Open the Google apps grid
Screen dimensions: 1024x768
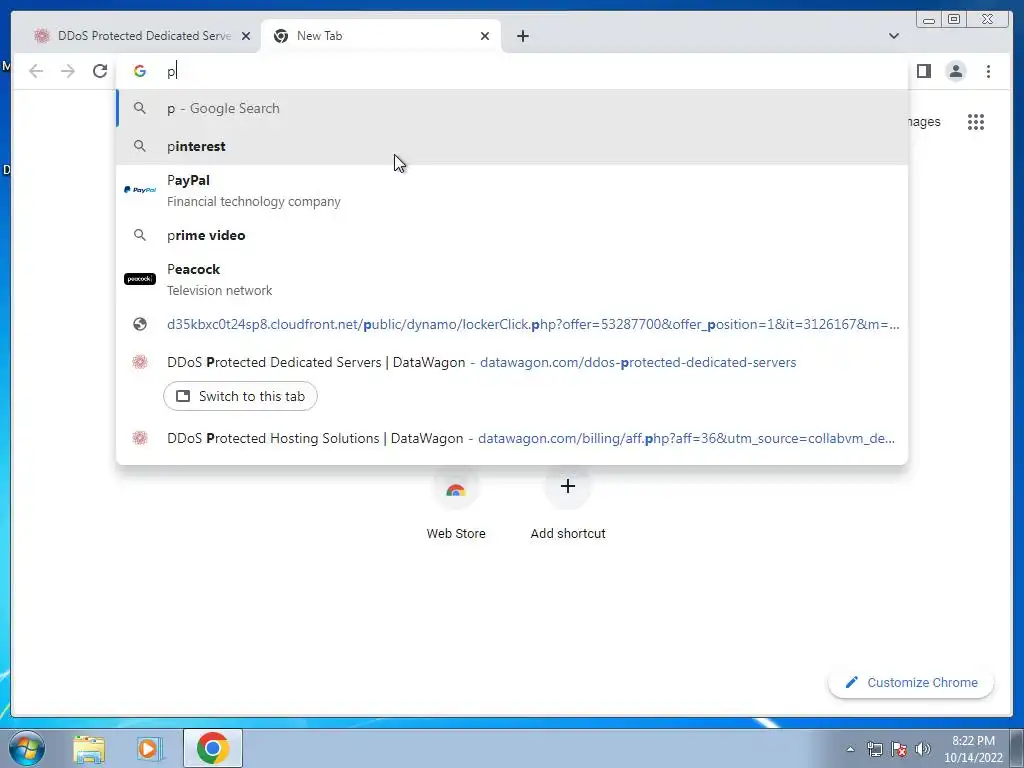[976, 121]
